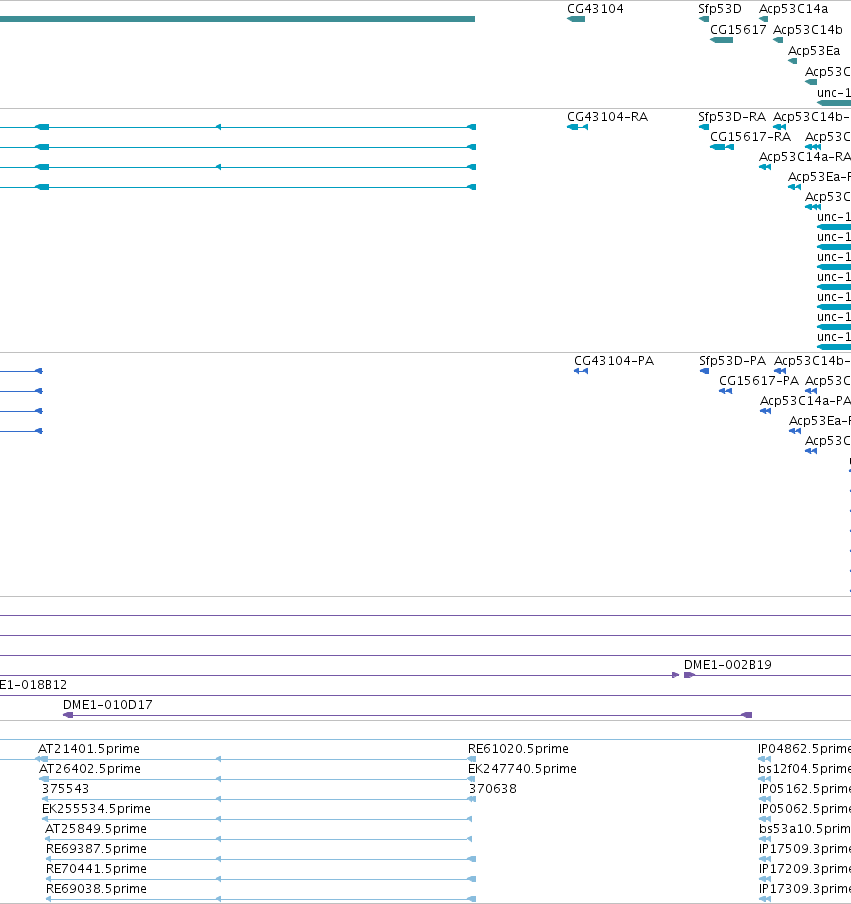The width and height of the screenshot is (851, 904).
Task: Select the long teal gene bar
Action: pyautogui.click(x=238, y=19)
